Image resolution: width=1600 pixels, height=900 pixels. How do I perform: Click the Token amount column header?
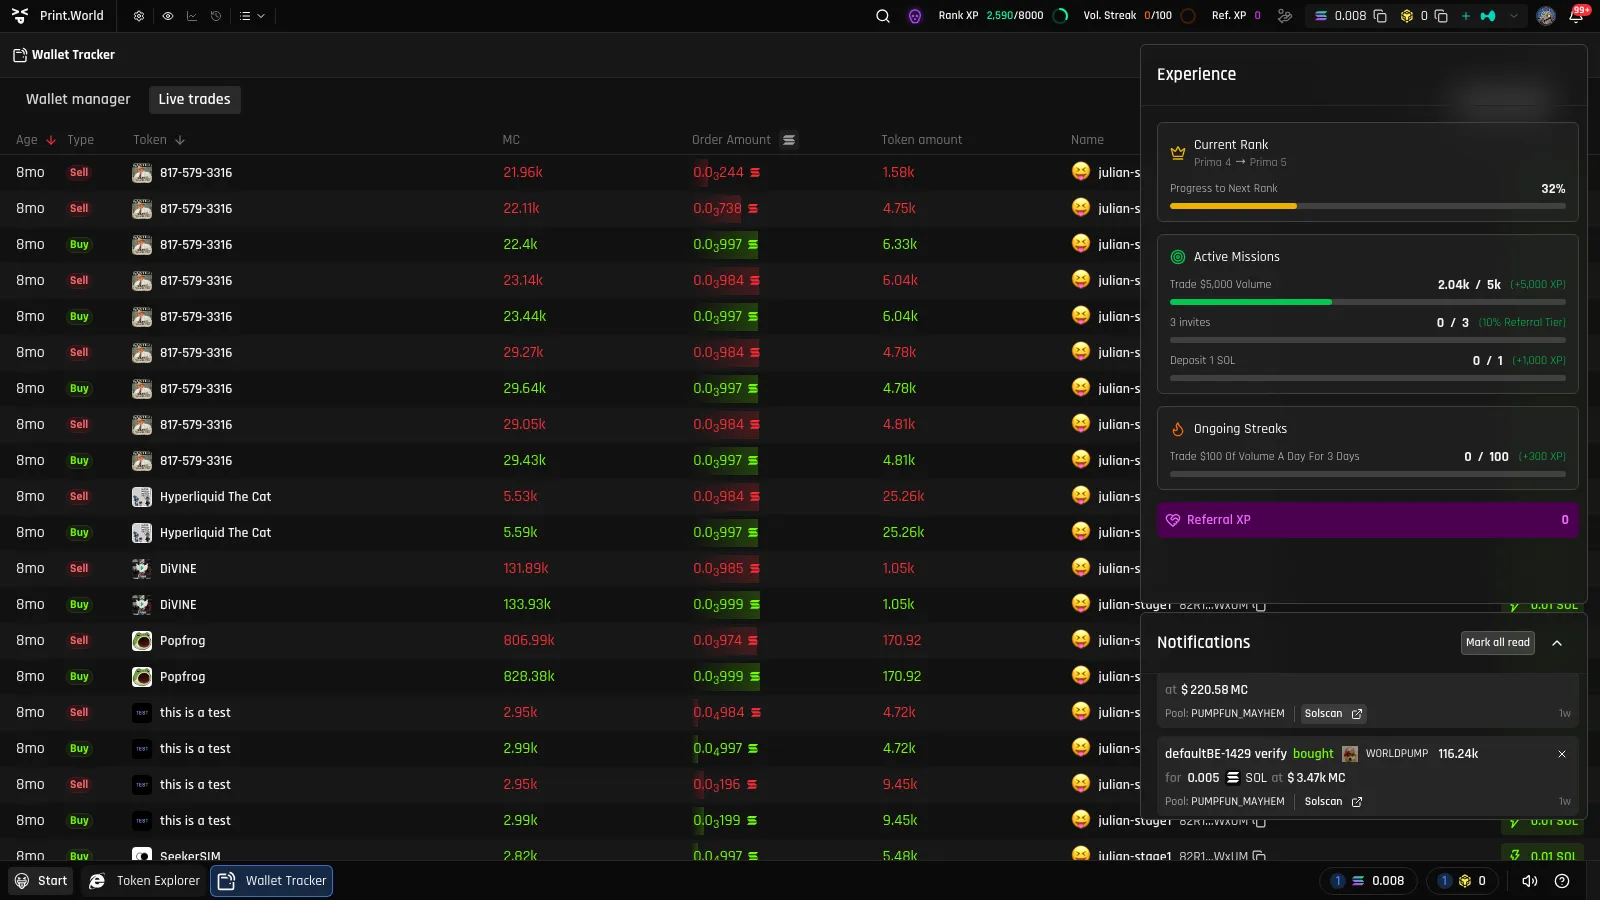click(x=921, y=140)
